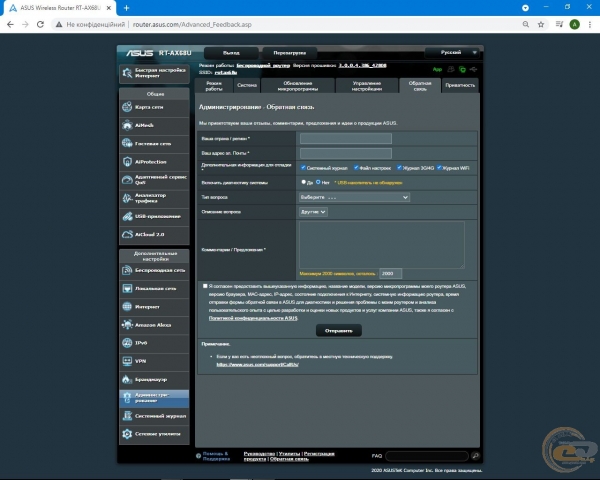Click the FAQ search magnifier icon

pyautogui.click(x=475, y=456)
